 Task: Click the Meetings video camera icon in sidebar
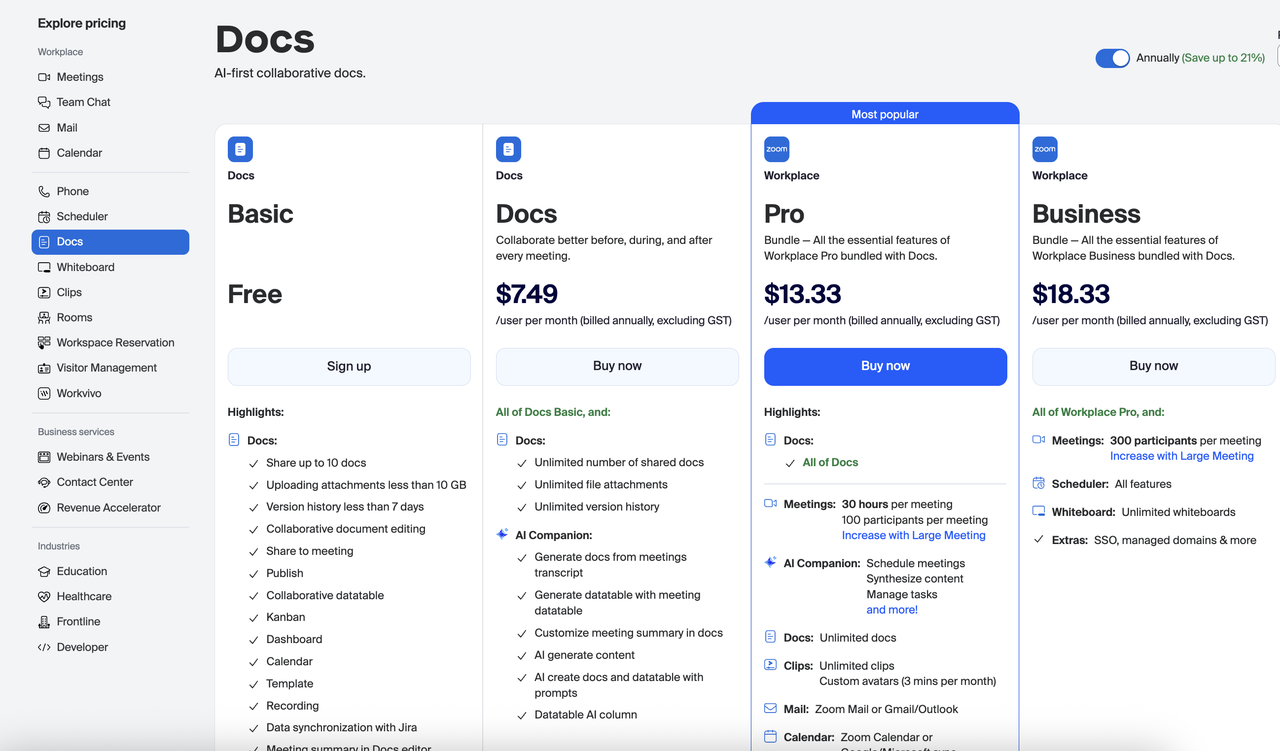pos(44,77)
